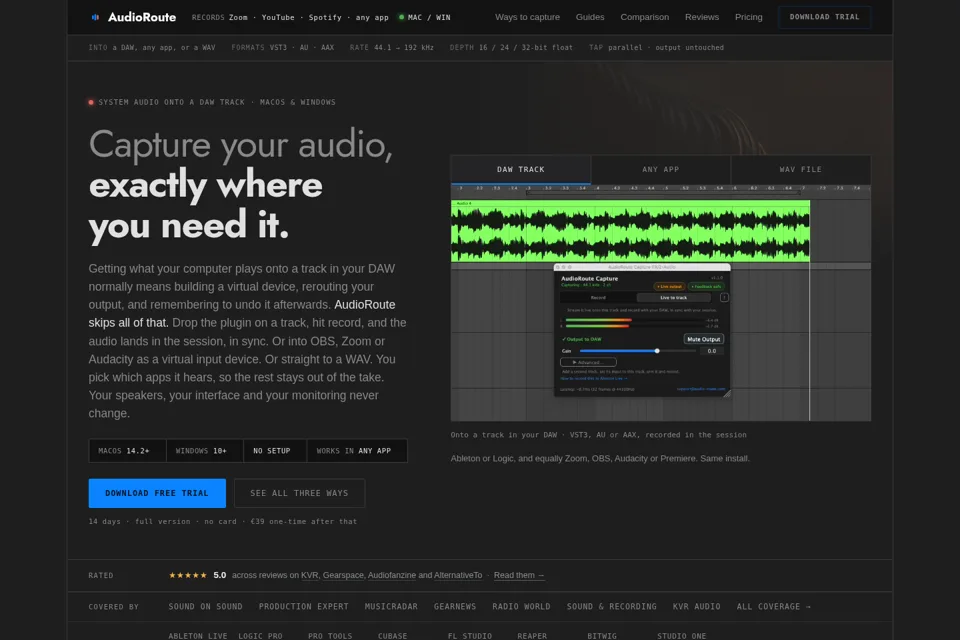This screenshot has width=960, height=640.
Task: Click the MACOS 14.2+ badge
Action: point(127,451)
